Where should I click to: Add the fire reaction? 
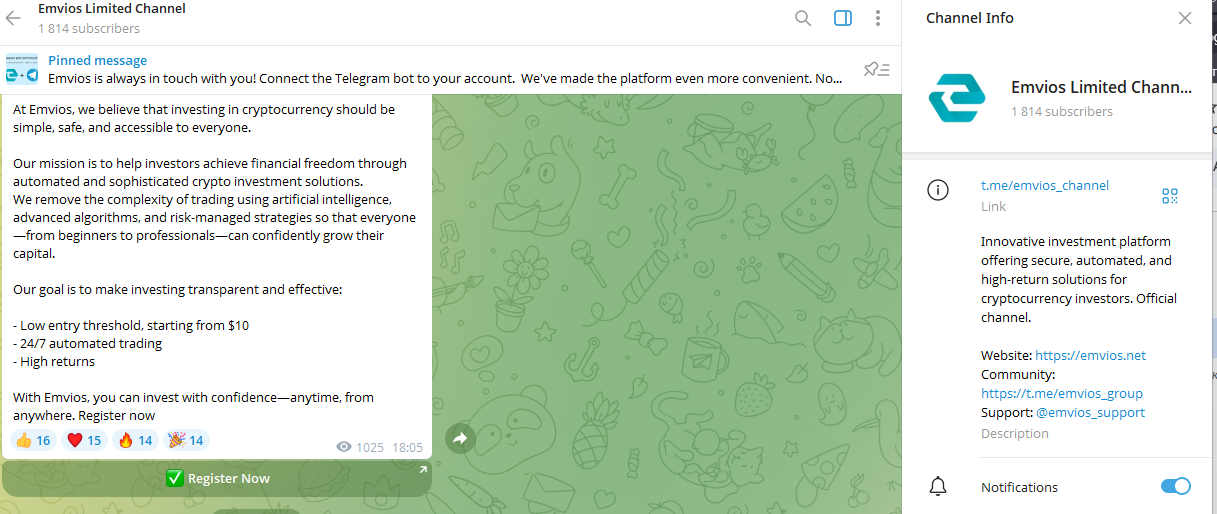135,440
